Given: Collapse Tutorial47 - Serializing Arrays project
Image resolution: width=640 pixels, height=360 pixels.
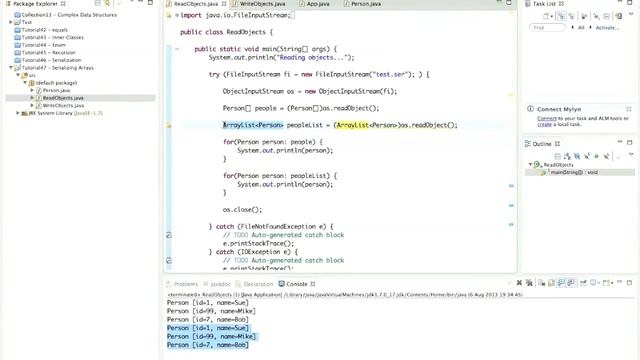Looking at the screenshot, I should pos(11,68).
